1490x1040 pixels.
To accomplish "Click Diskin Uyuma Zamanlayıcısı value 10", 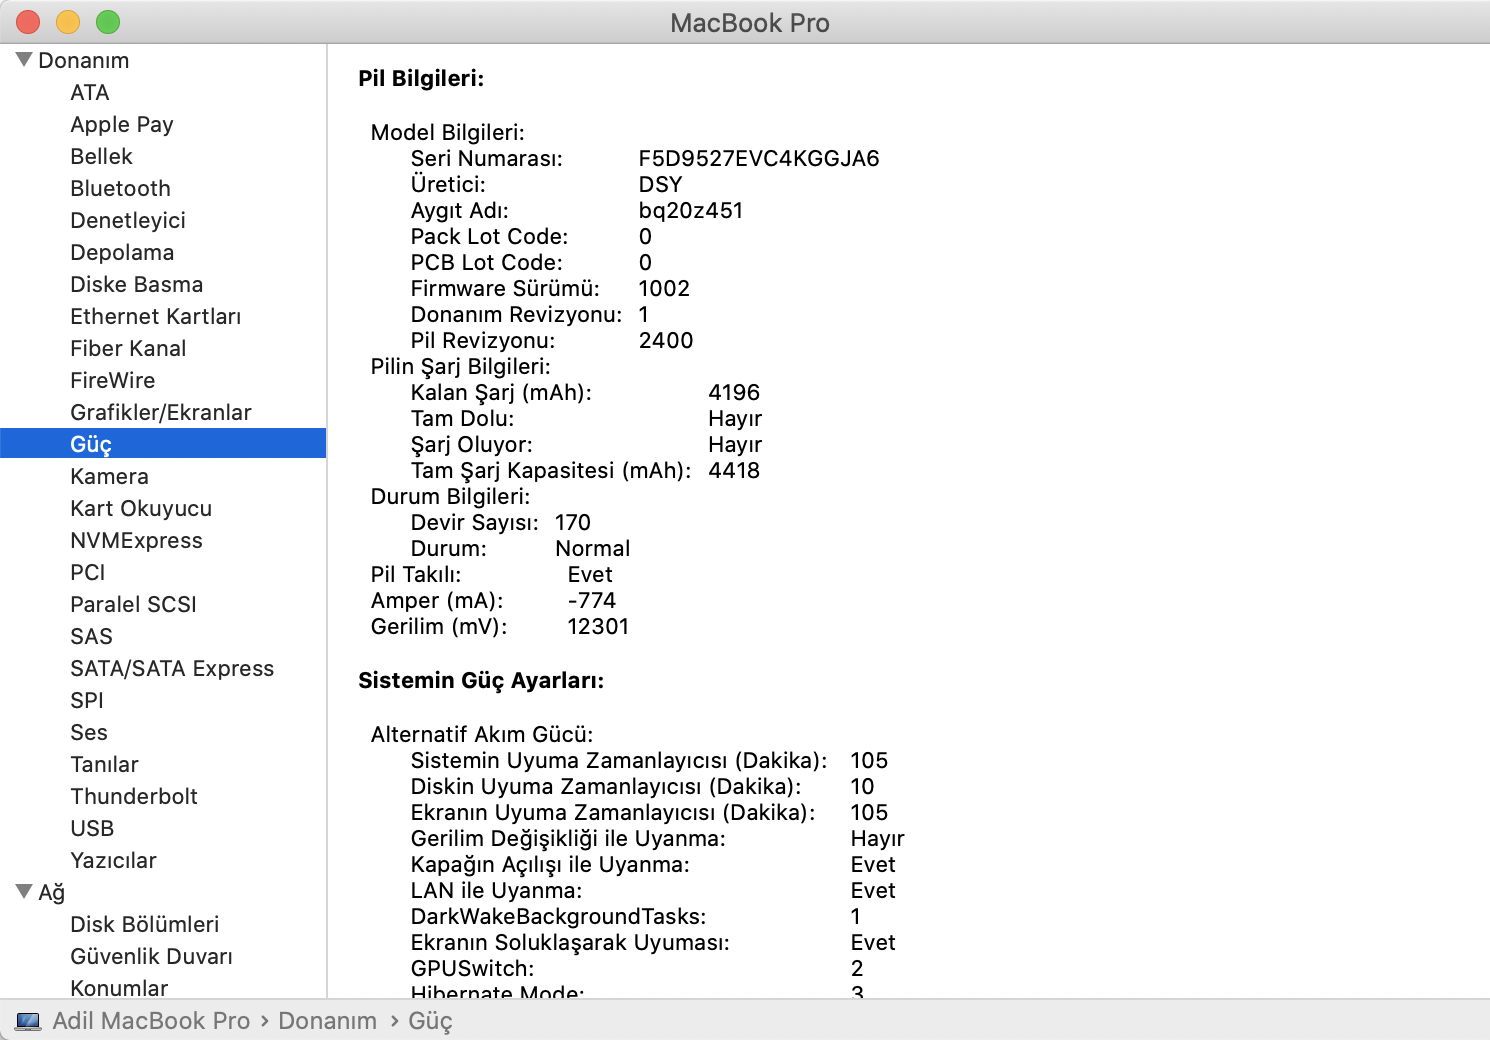I will [x=862, y=787].
